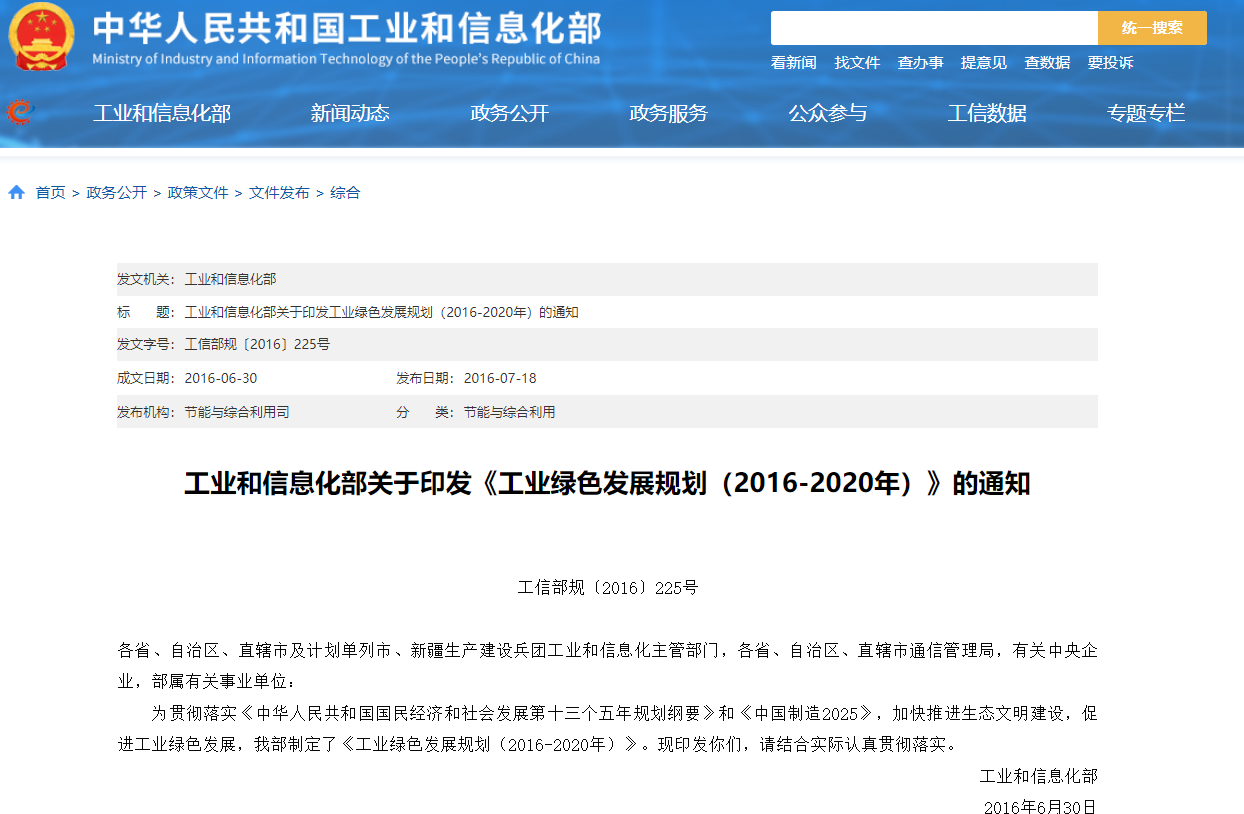This screenshot has height=814, width=1244.
Task: Open the 查办事 quick link
Action: [x=920, y=62]
